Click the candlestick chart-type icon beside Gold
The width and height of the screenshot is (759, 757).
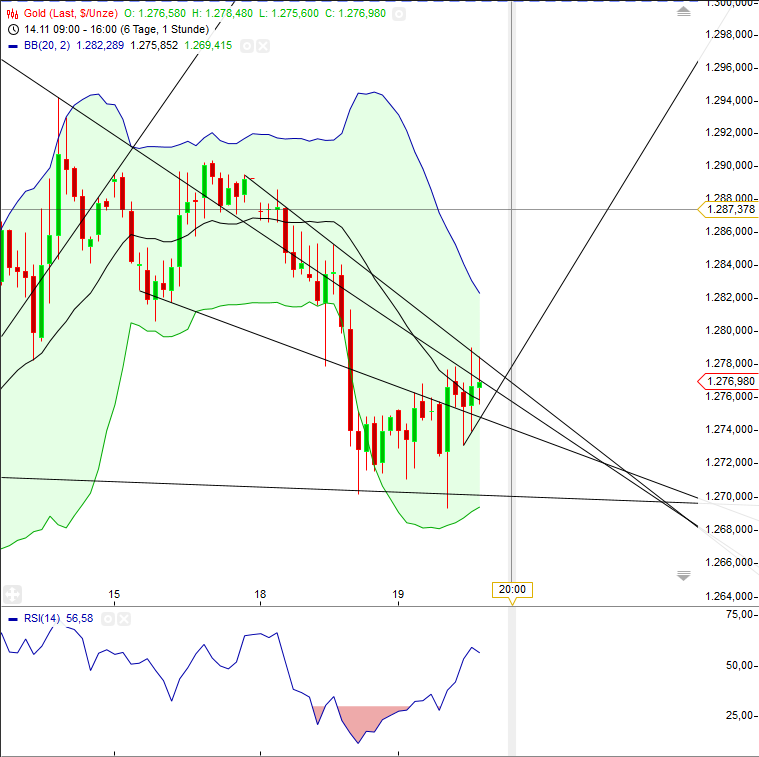[x=13, y=14]
